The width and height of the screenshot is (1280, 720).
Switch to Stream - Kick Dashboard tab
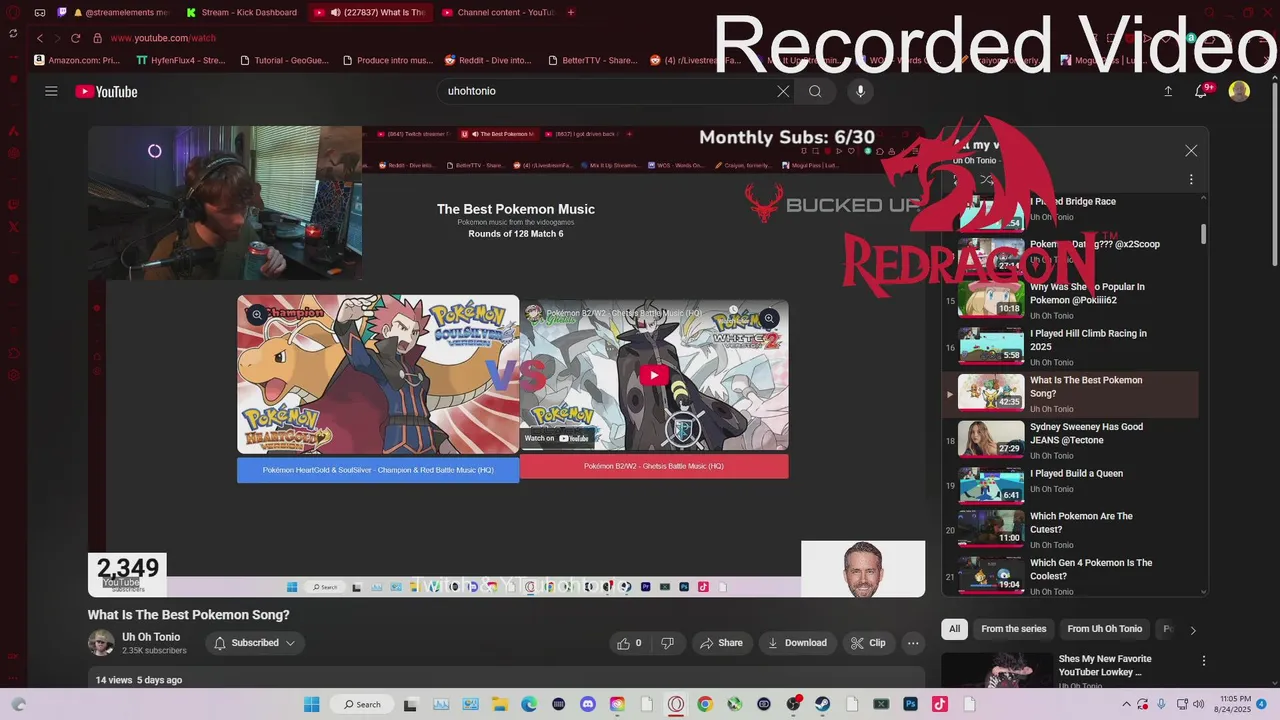pos(242,12)
